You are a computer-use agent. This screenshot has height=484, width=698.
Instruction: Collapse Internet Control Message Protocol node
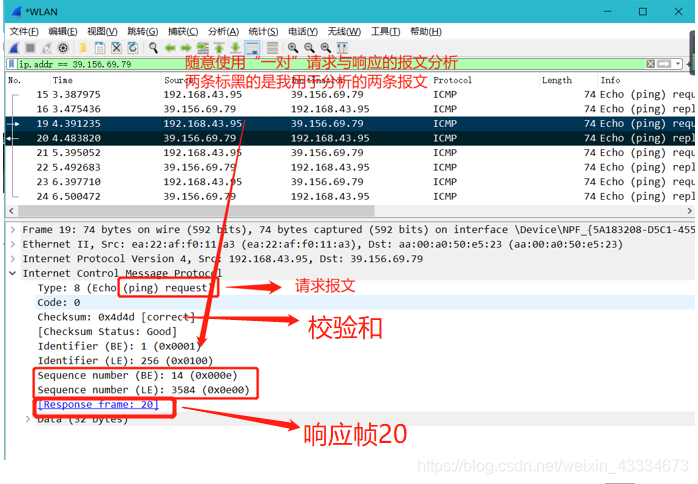(13, 273)
